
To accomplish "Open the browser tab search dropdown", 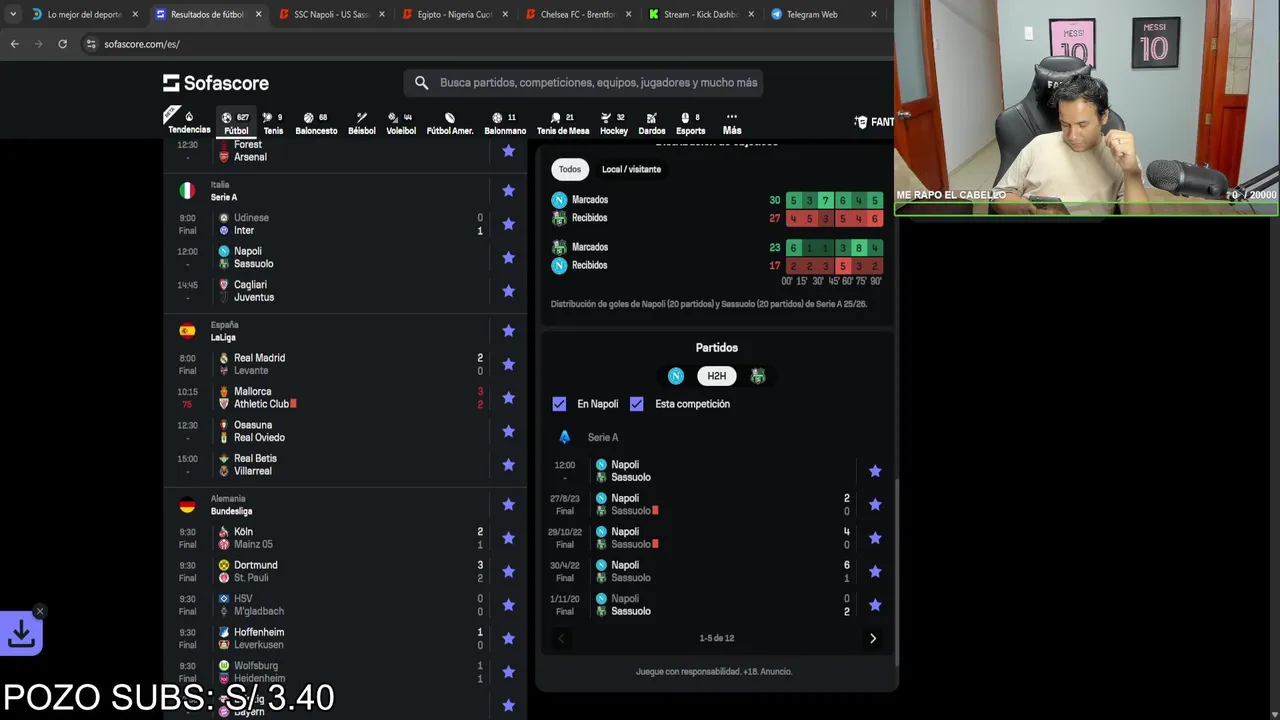I will 13,15.
